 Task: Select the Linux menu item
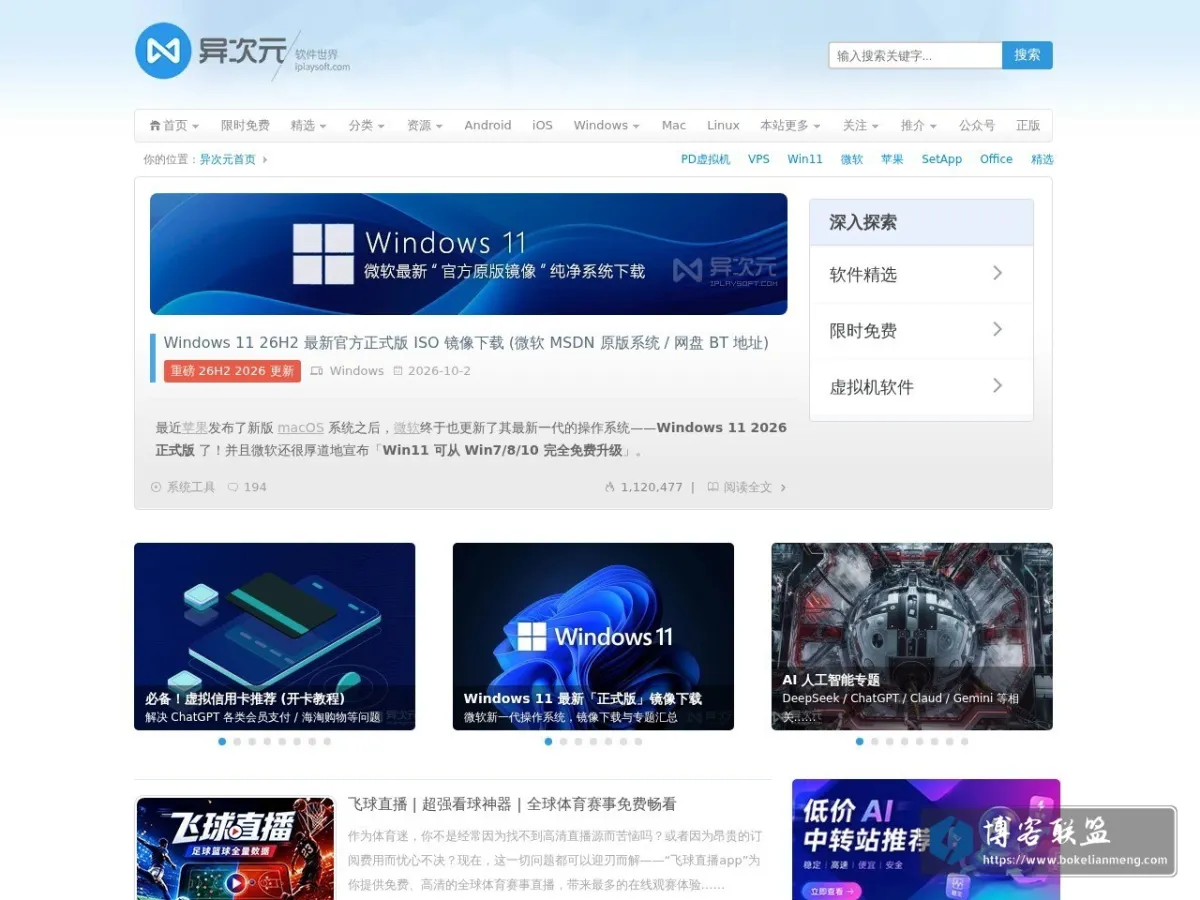[x=723, y=125]
